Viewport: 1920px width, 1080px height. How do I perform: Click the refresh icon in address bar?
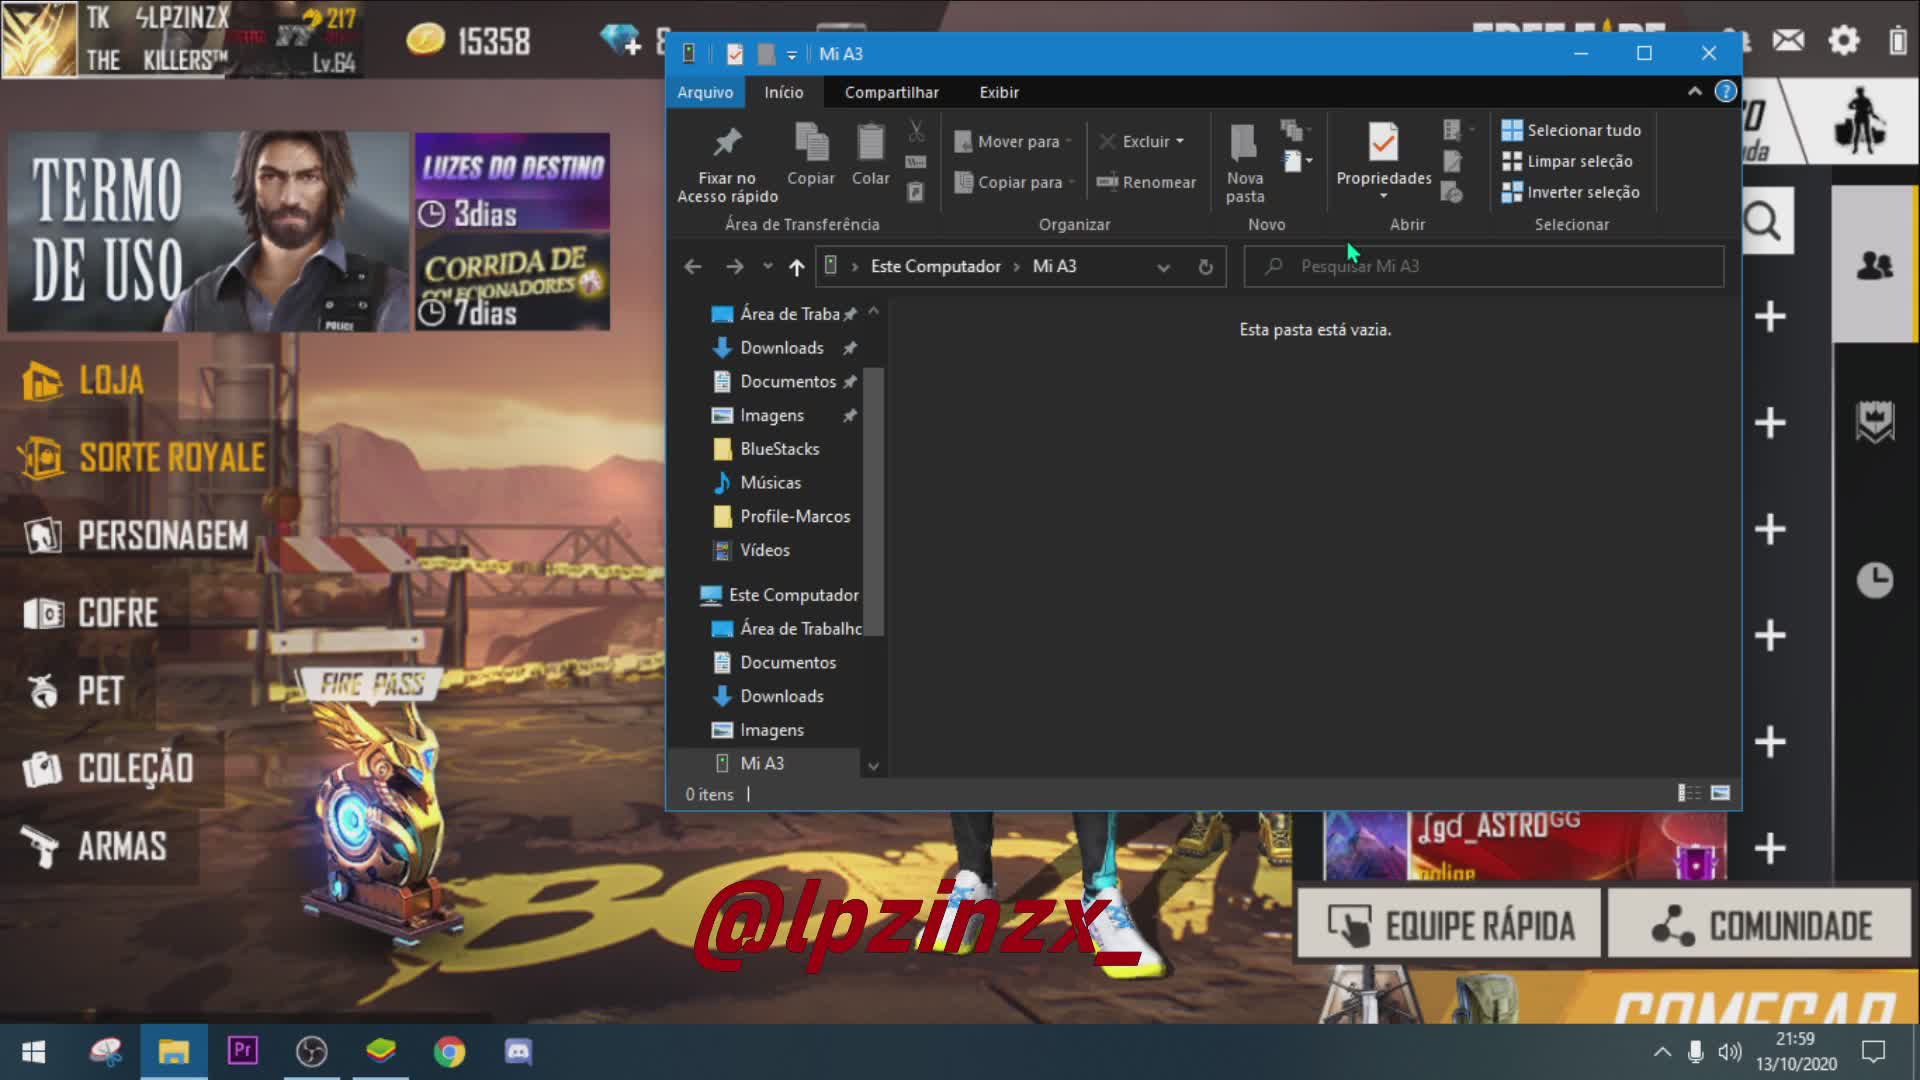[x=1205, y=267]
